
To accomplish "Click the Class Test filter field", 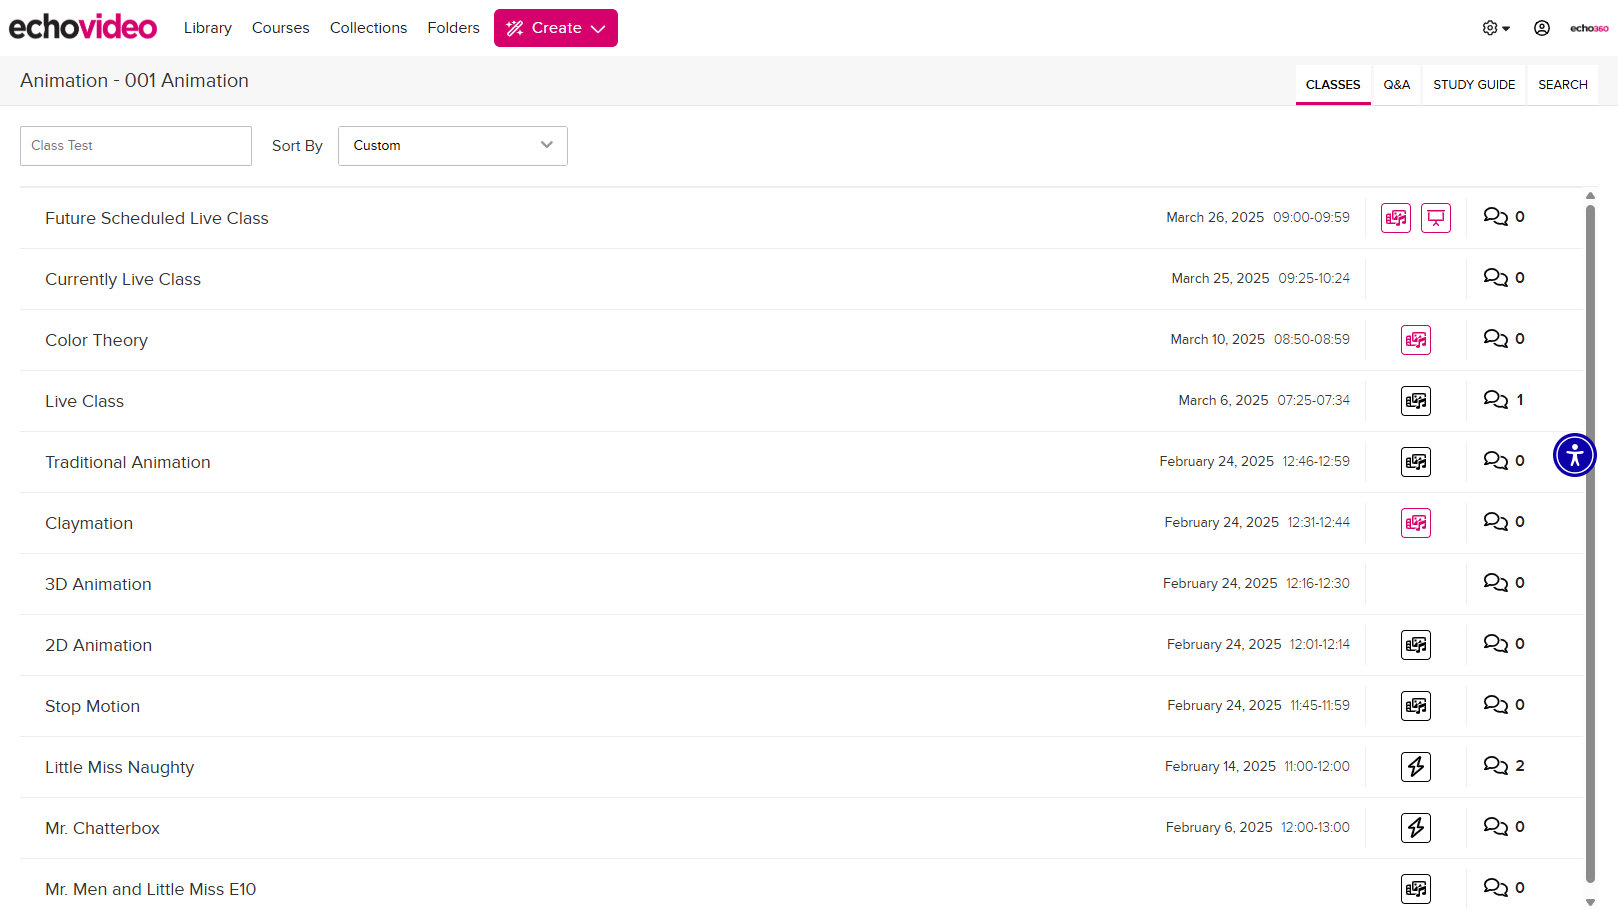I will 136,146.
